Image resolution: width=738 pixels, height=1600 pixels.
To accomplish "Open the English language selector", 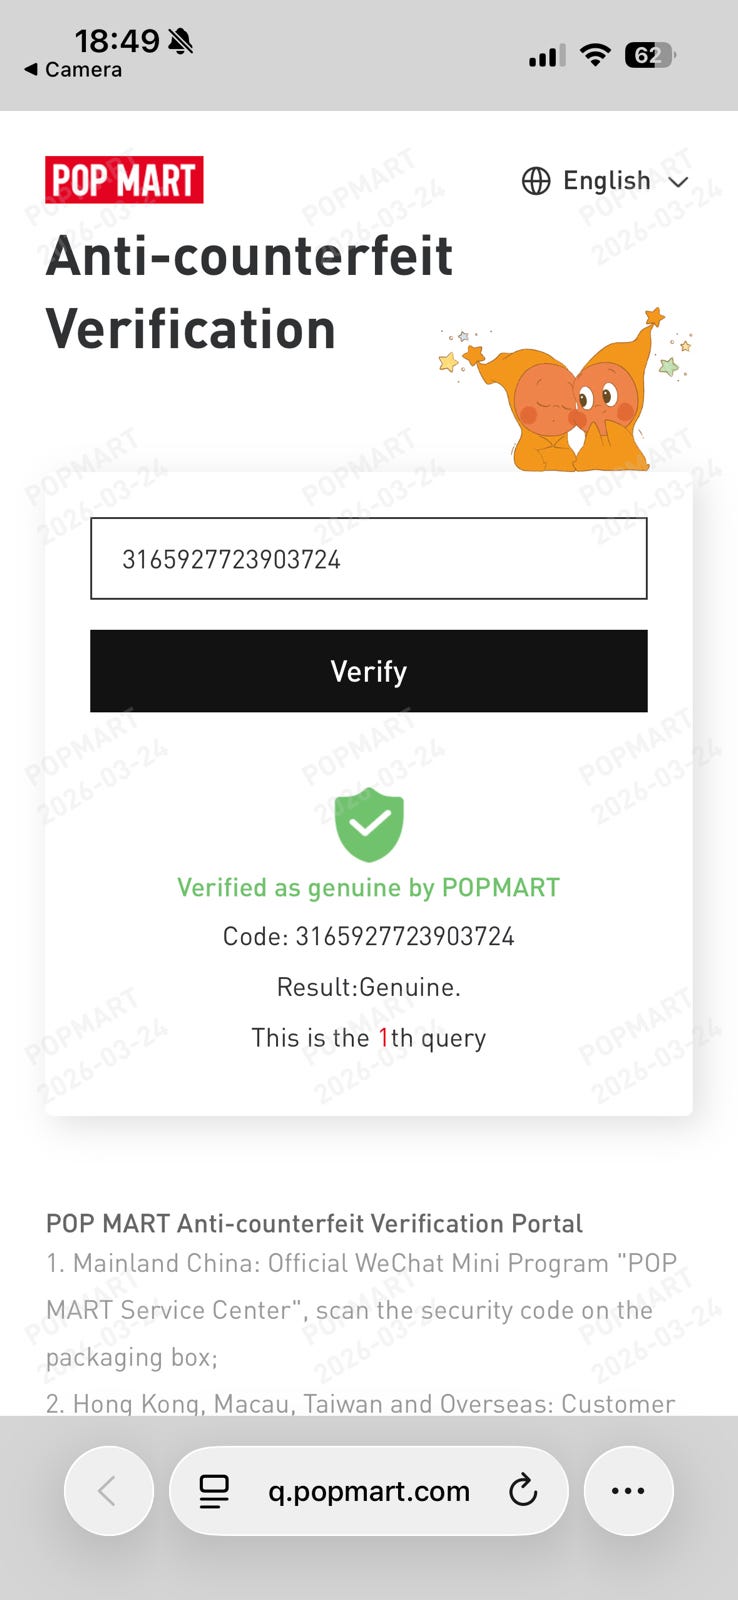I will point(606,181).
